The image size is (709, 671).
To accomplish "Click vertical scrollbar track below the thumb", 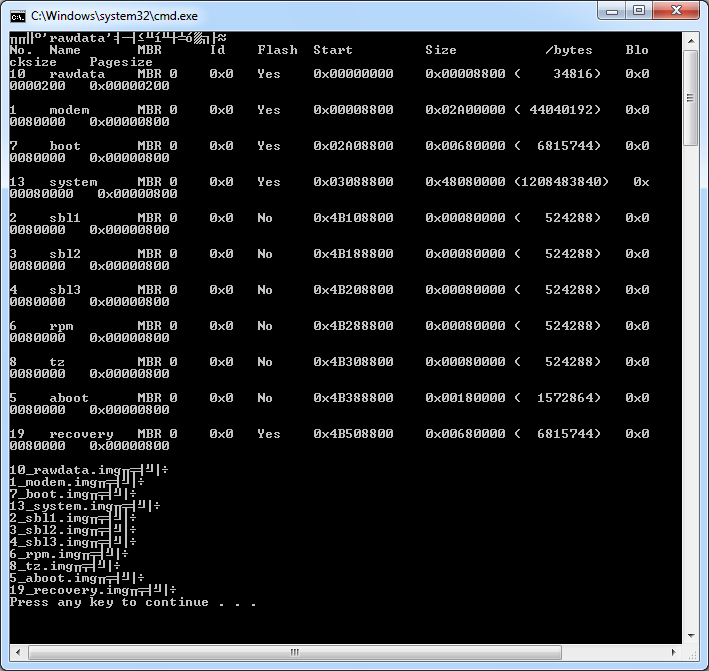I will tap(691, 400).
